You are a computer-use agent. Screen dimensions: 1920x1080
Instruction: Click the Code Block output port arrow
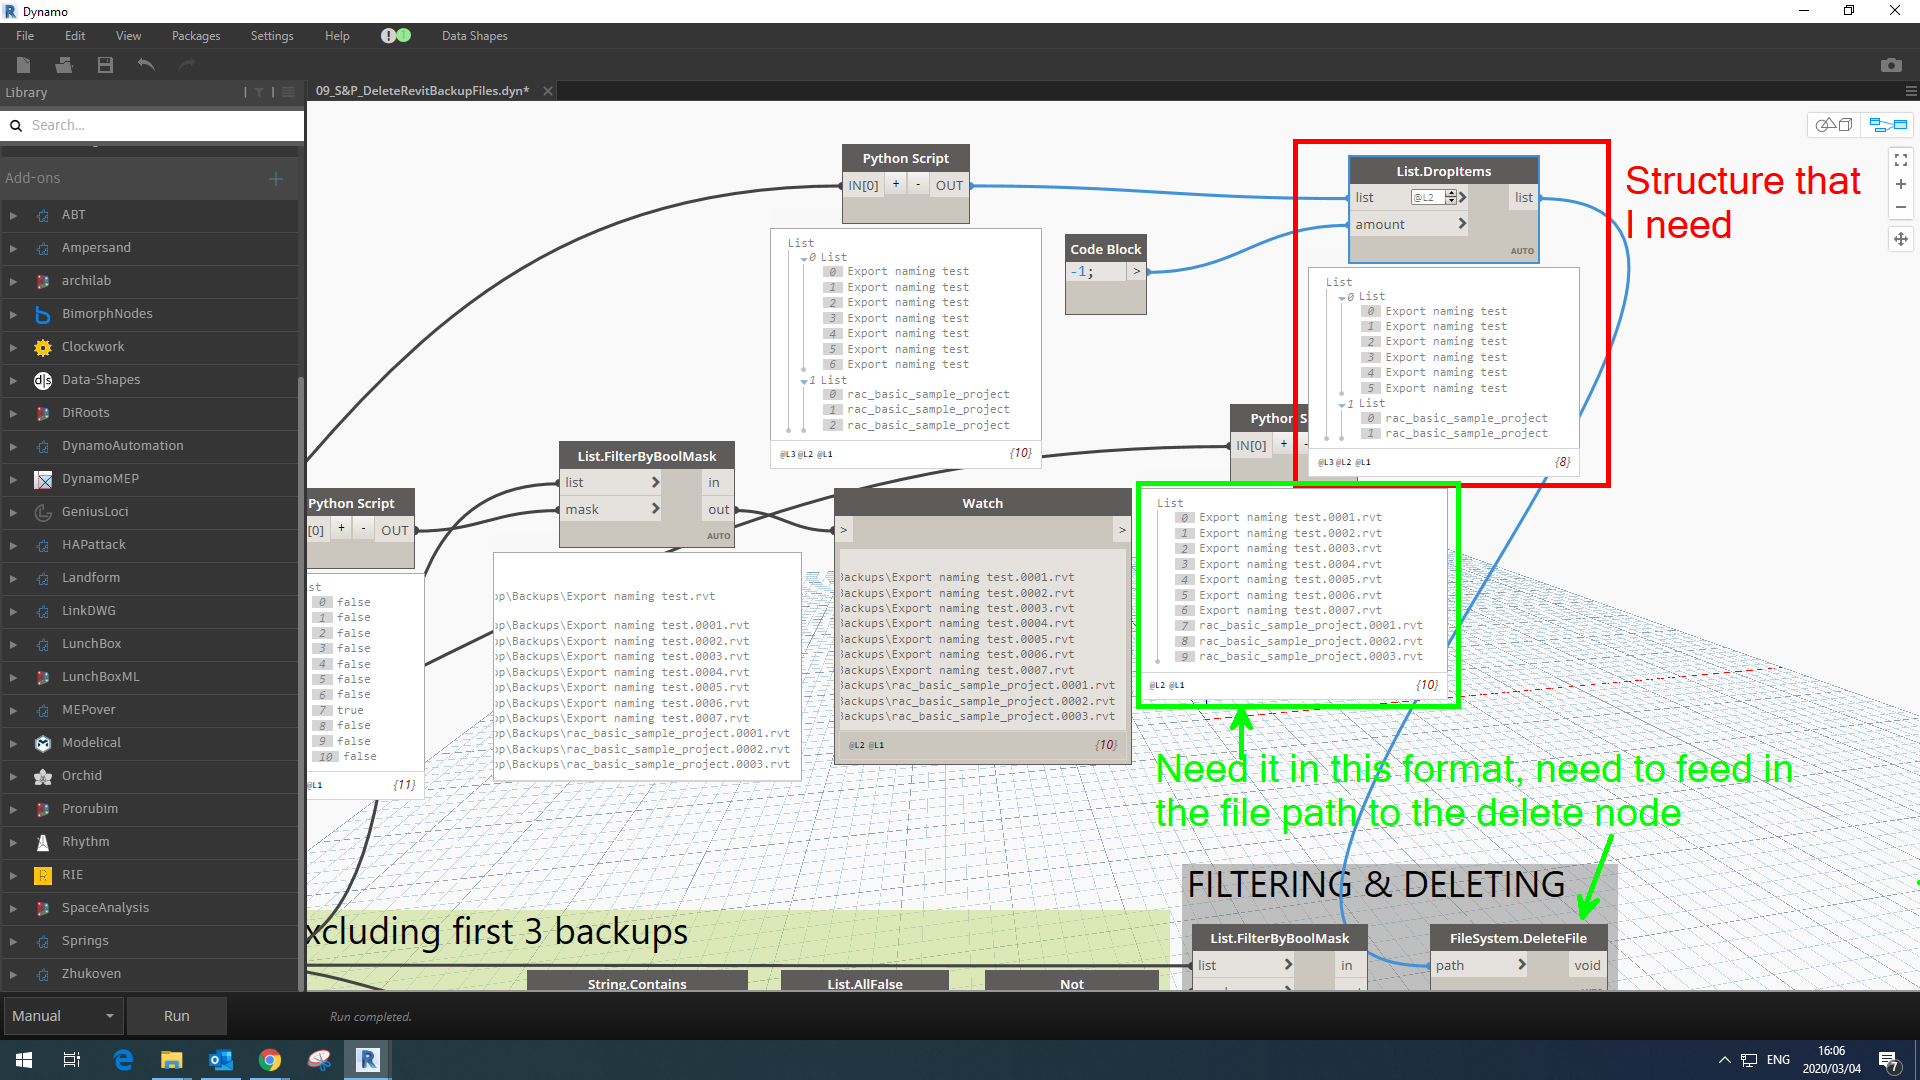pyautogui.click(x=1137, y=271)
